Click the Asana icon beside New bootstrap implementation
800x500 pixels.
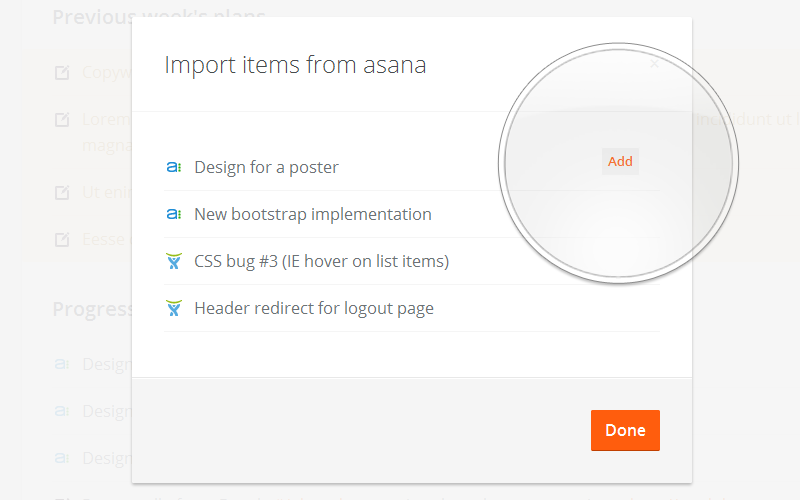tap(174, 214)
